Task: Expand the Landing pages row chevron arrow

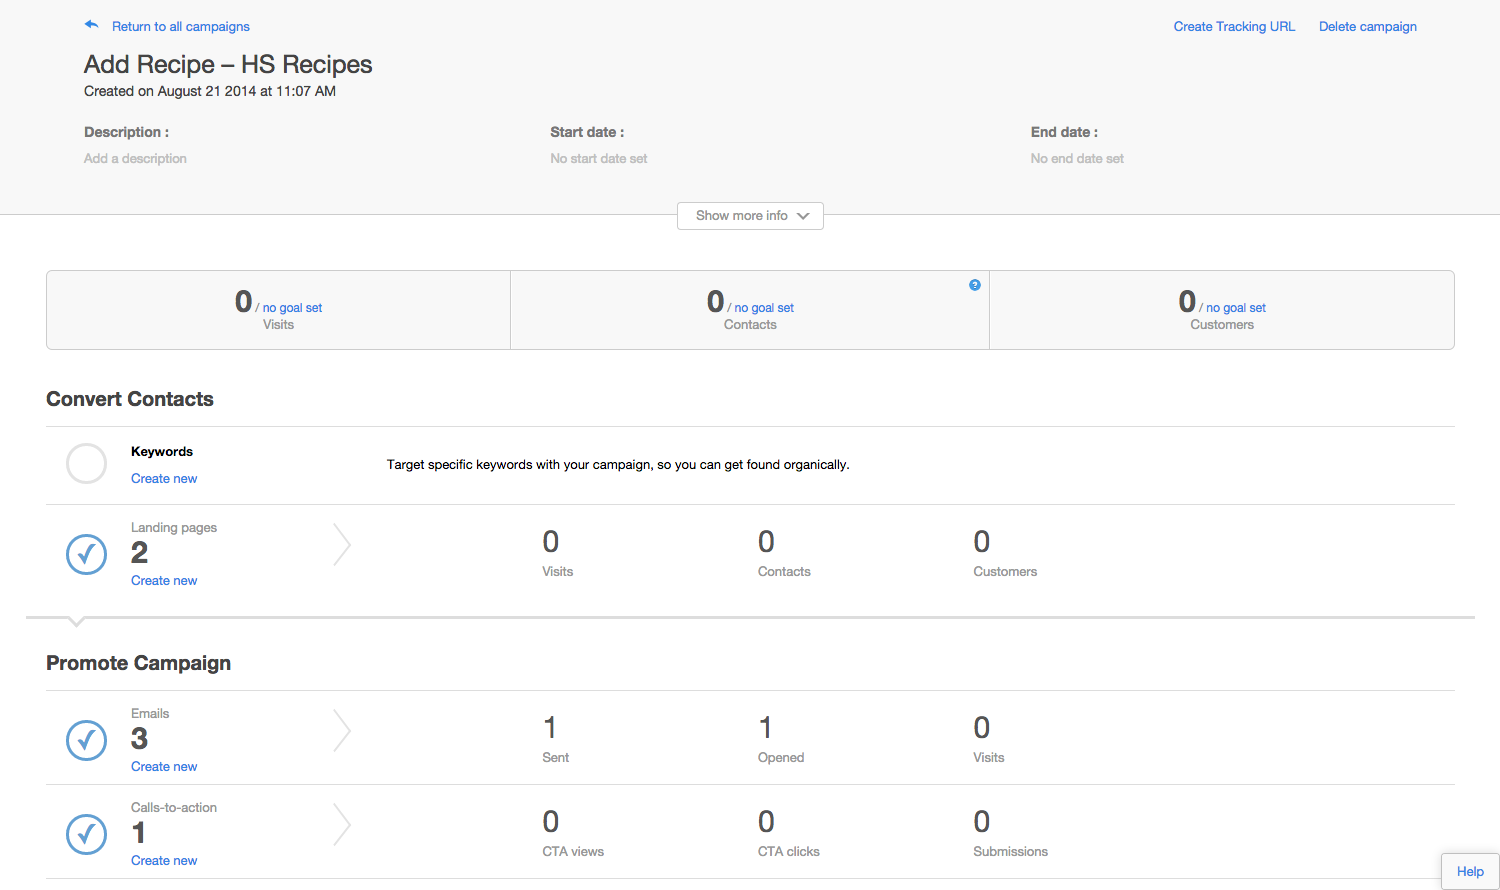Action: tap(342, 545)
